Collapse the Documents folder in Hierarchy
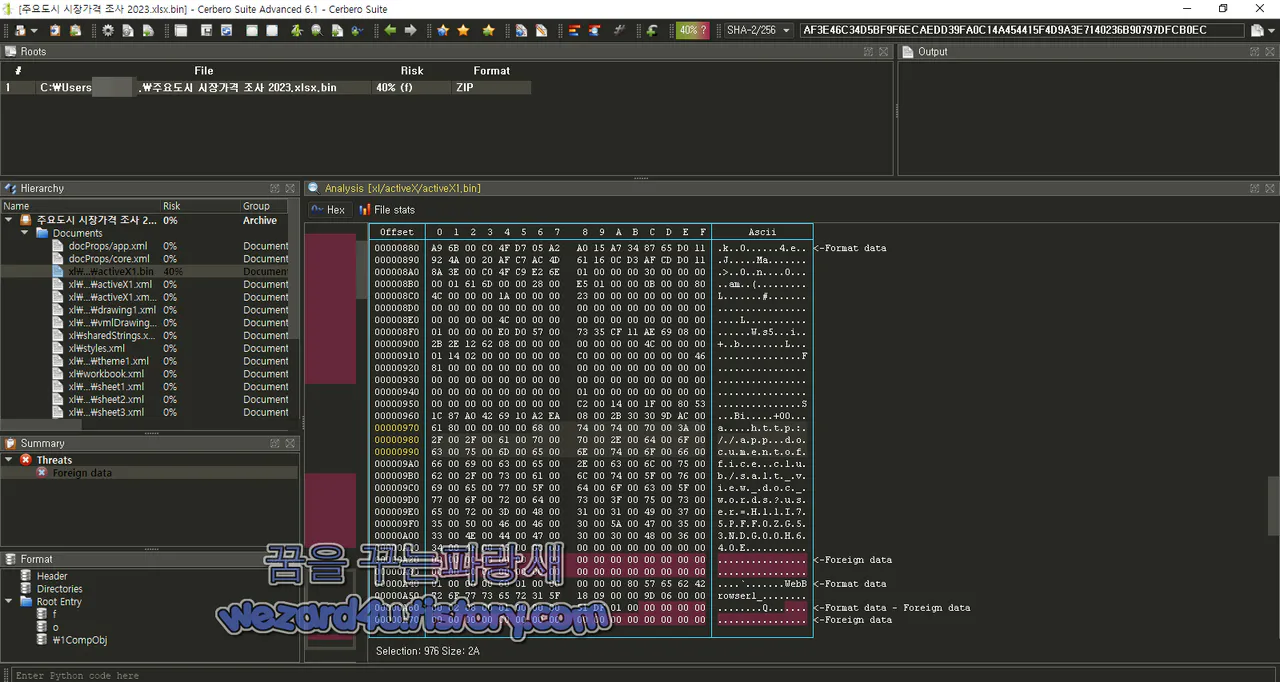 tap(25, 233)
